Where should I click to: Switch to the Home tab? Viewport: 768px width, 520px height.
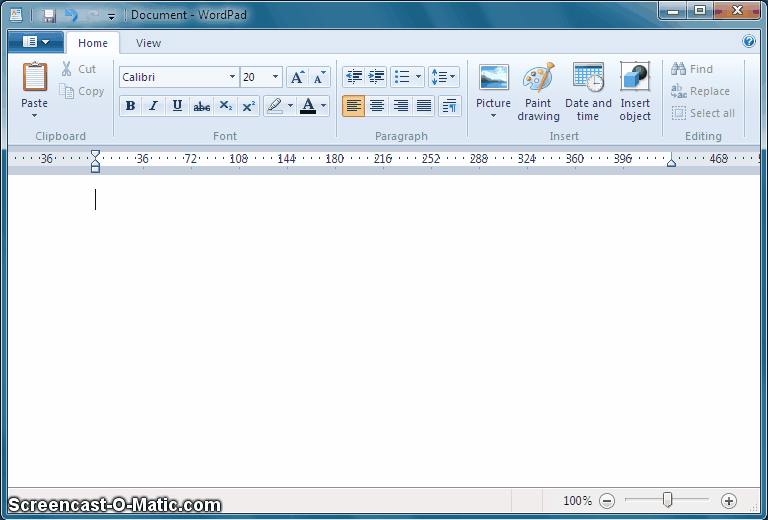point(93,43)
